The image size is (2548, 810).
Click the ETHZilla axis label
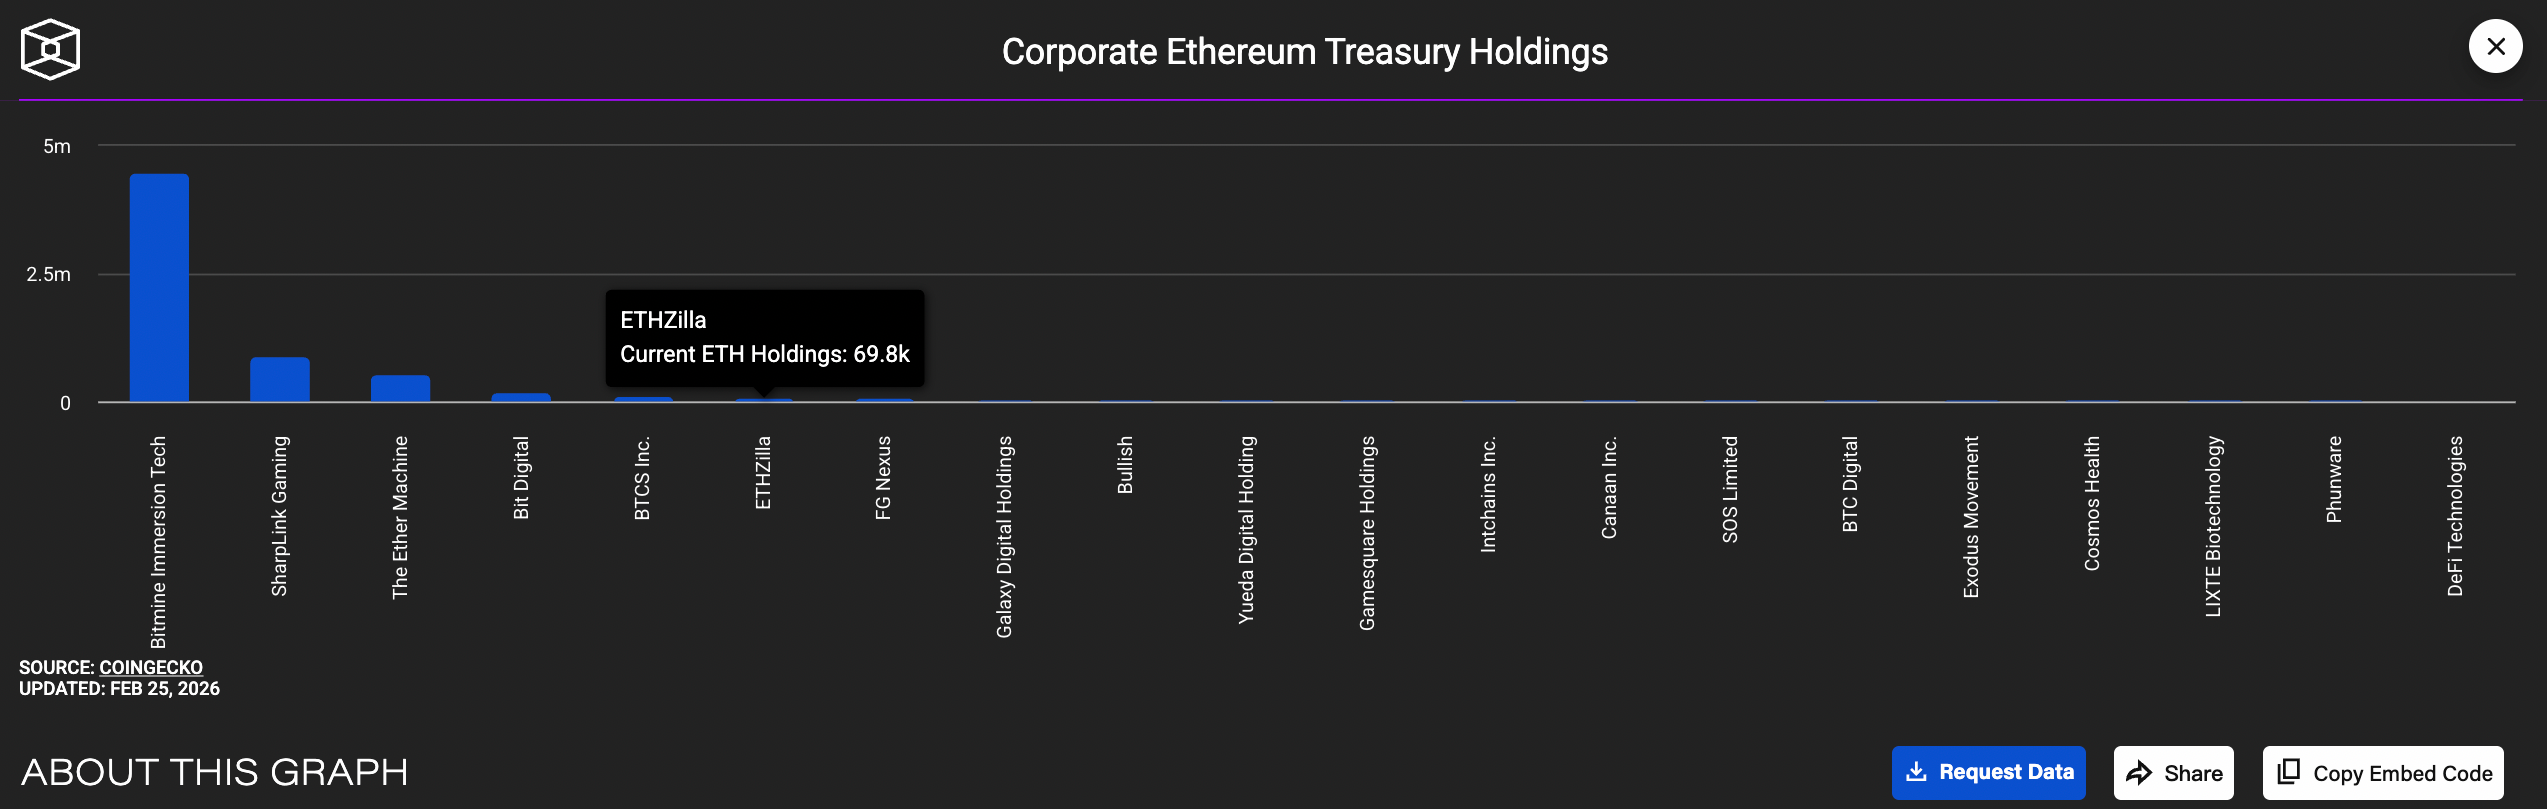[763, 473]
